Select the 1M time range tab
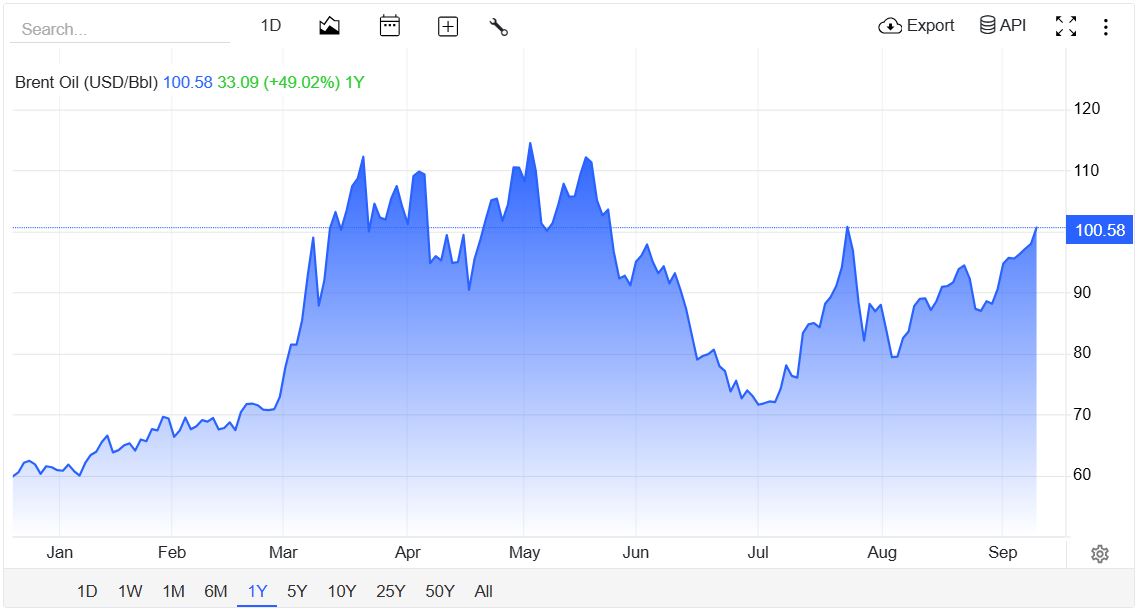This screenshot has width=1140, height=611. pyautogui.click(x=173, y=591)
